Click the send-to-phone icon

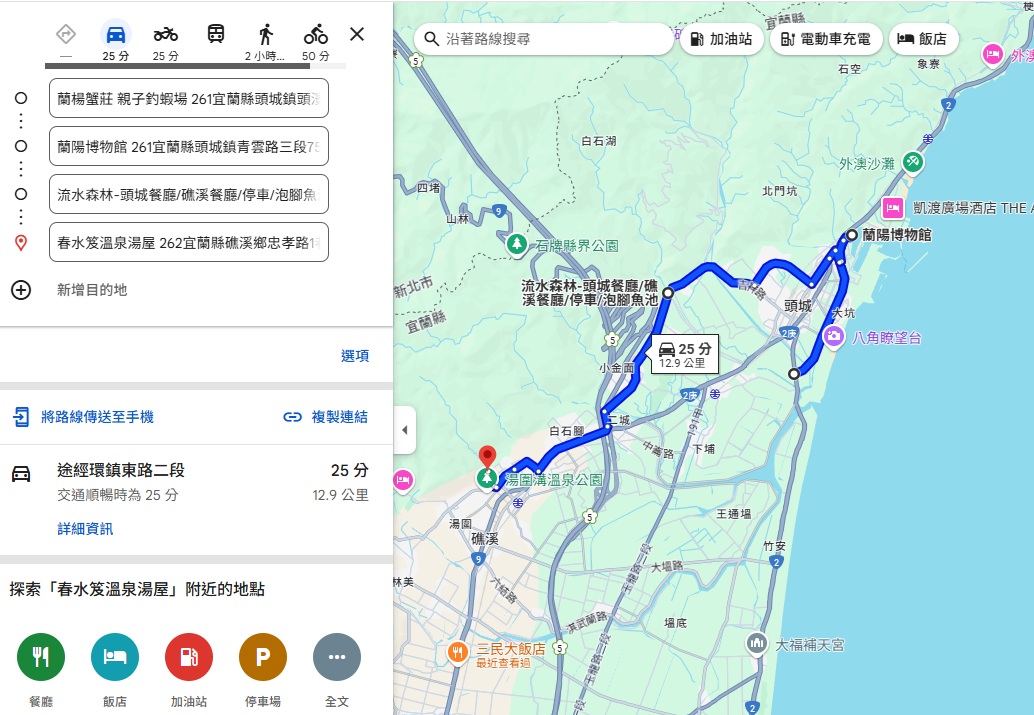(21, 417)
